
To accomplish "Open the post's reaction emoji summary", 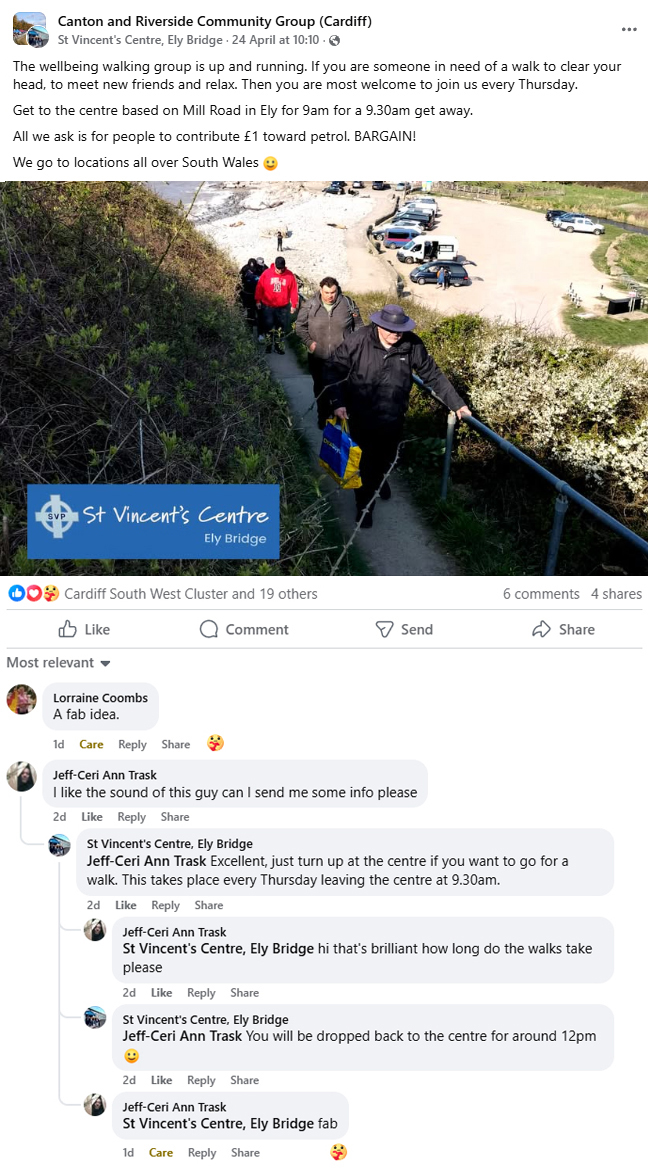I will coord(34,593).
